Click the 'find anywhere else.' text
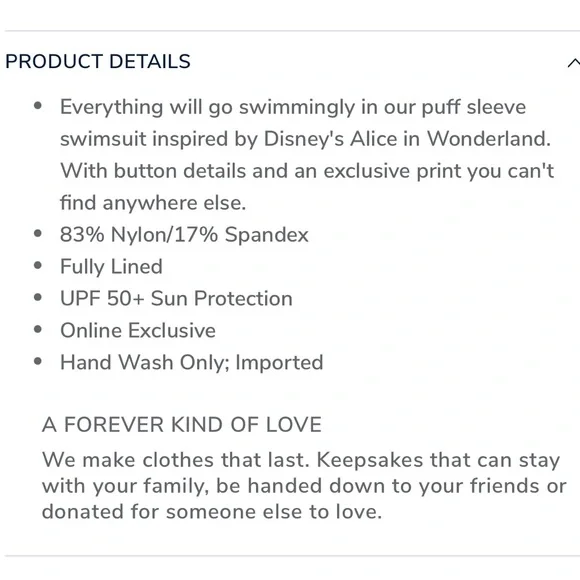This screenshot has height=580, width=580. point(153,203)
